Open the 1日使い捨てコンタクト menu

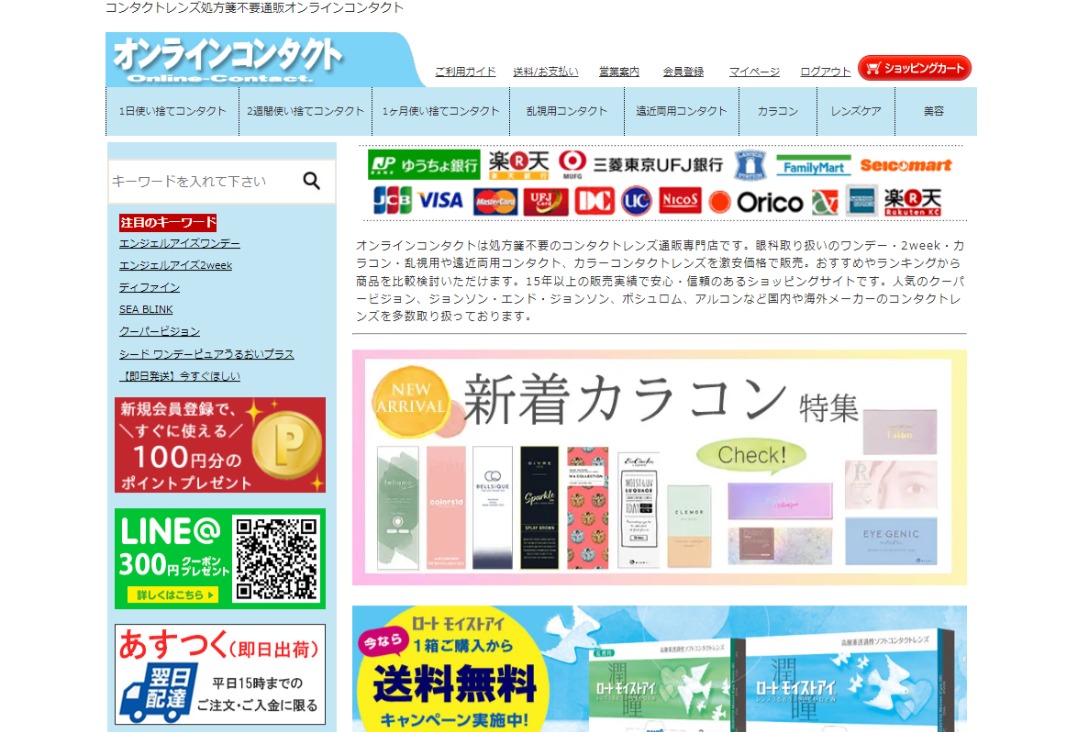172,111
